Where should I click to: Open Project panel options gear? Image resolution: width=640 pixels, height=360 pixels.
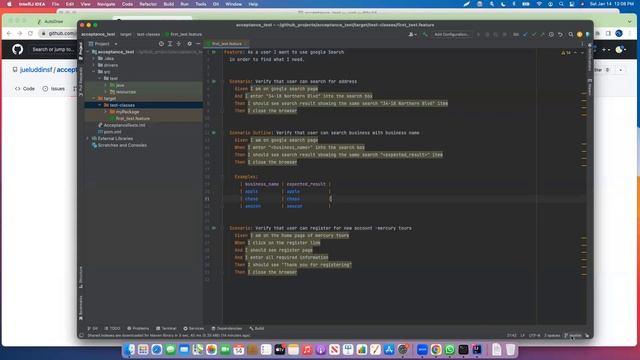tap(189, 44)
